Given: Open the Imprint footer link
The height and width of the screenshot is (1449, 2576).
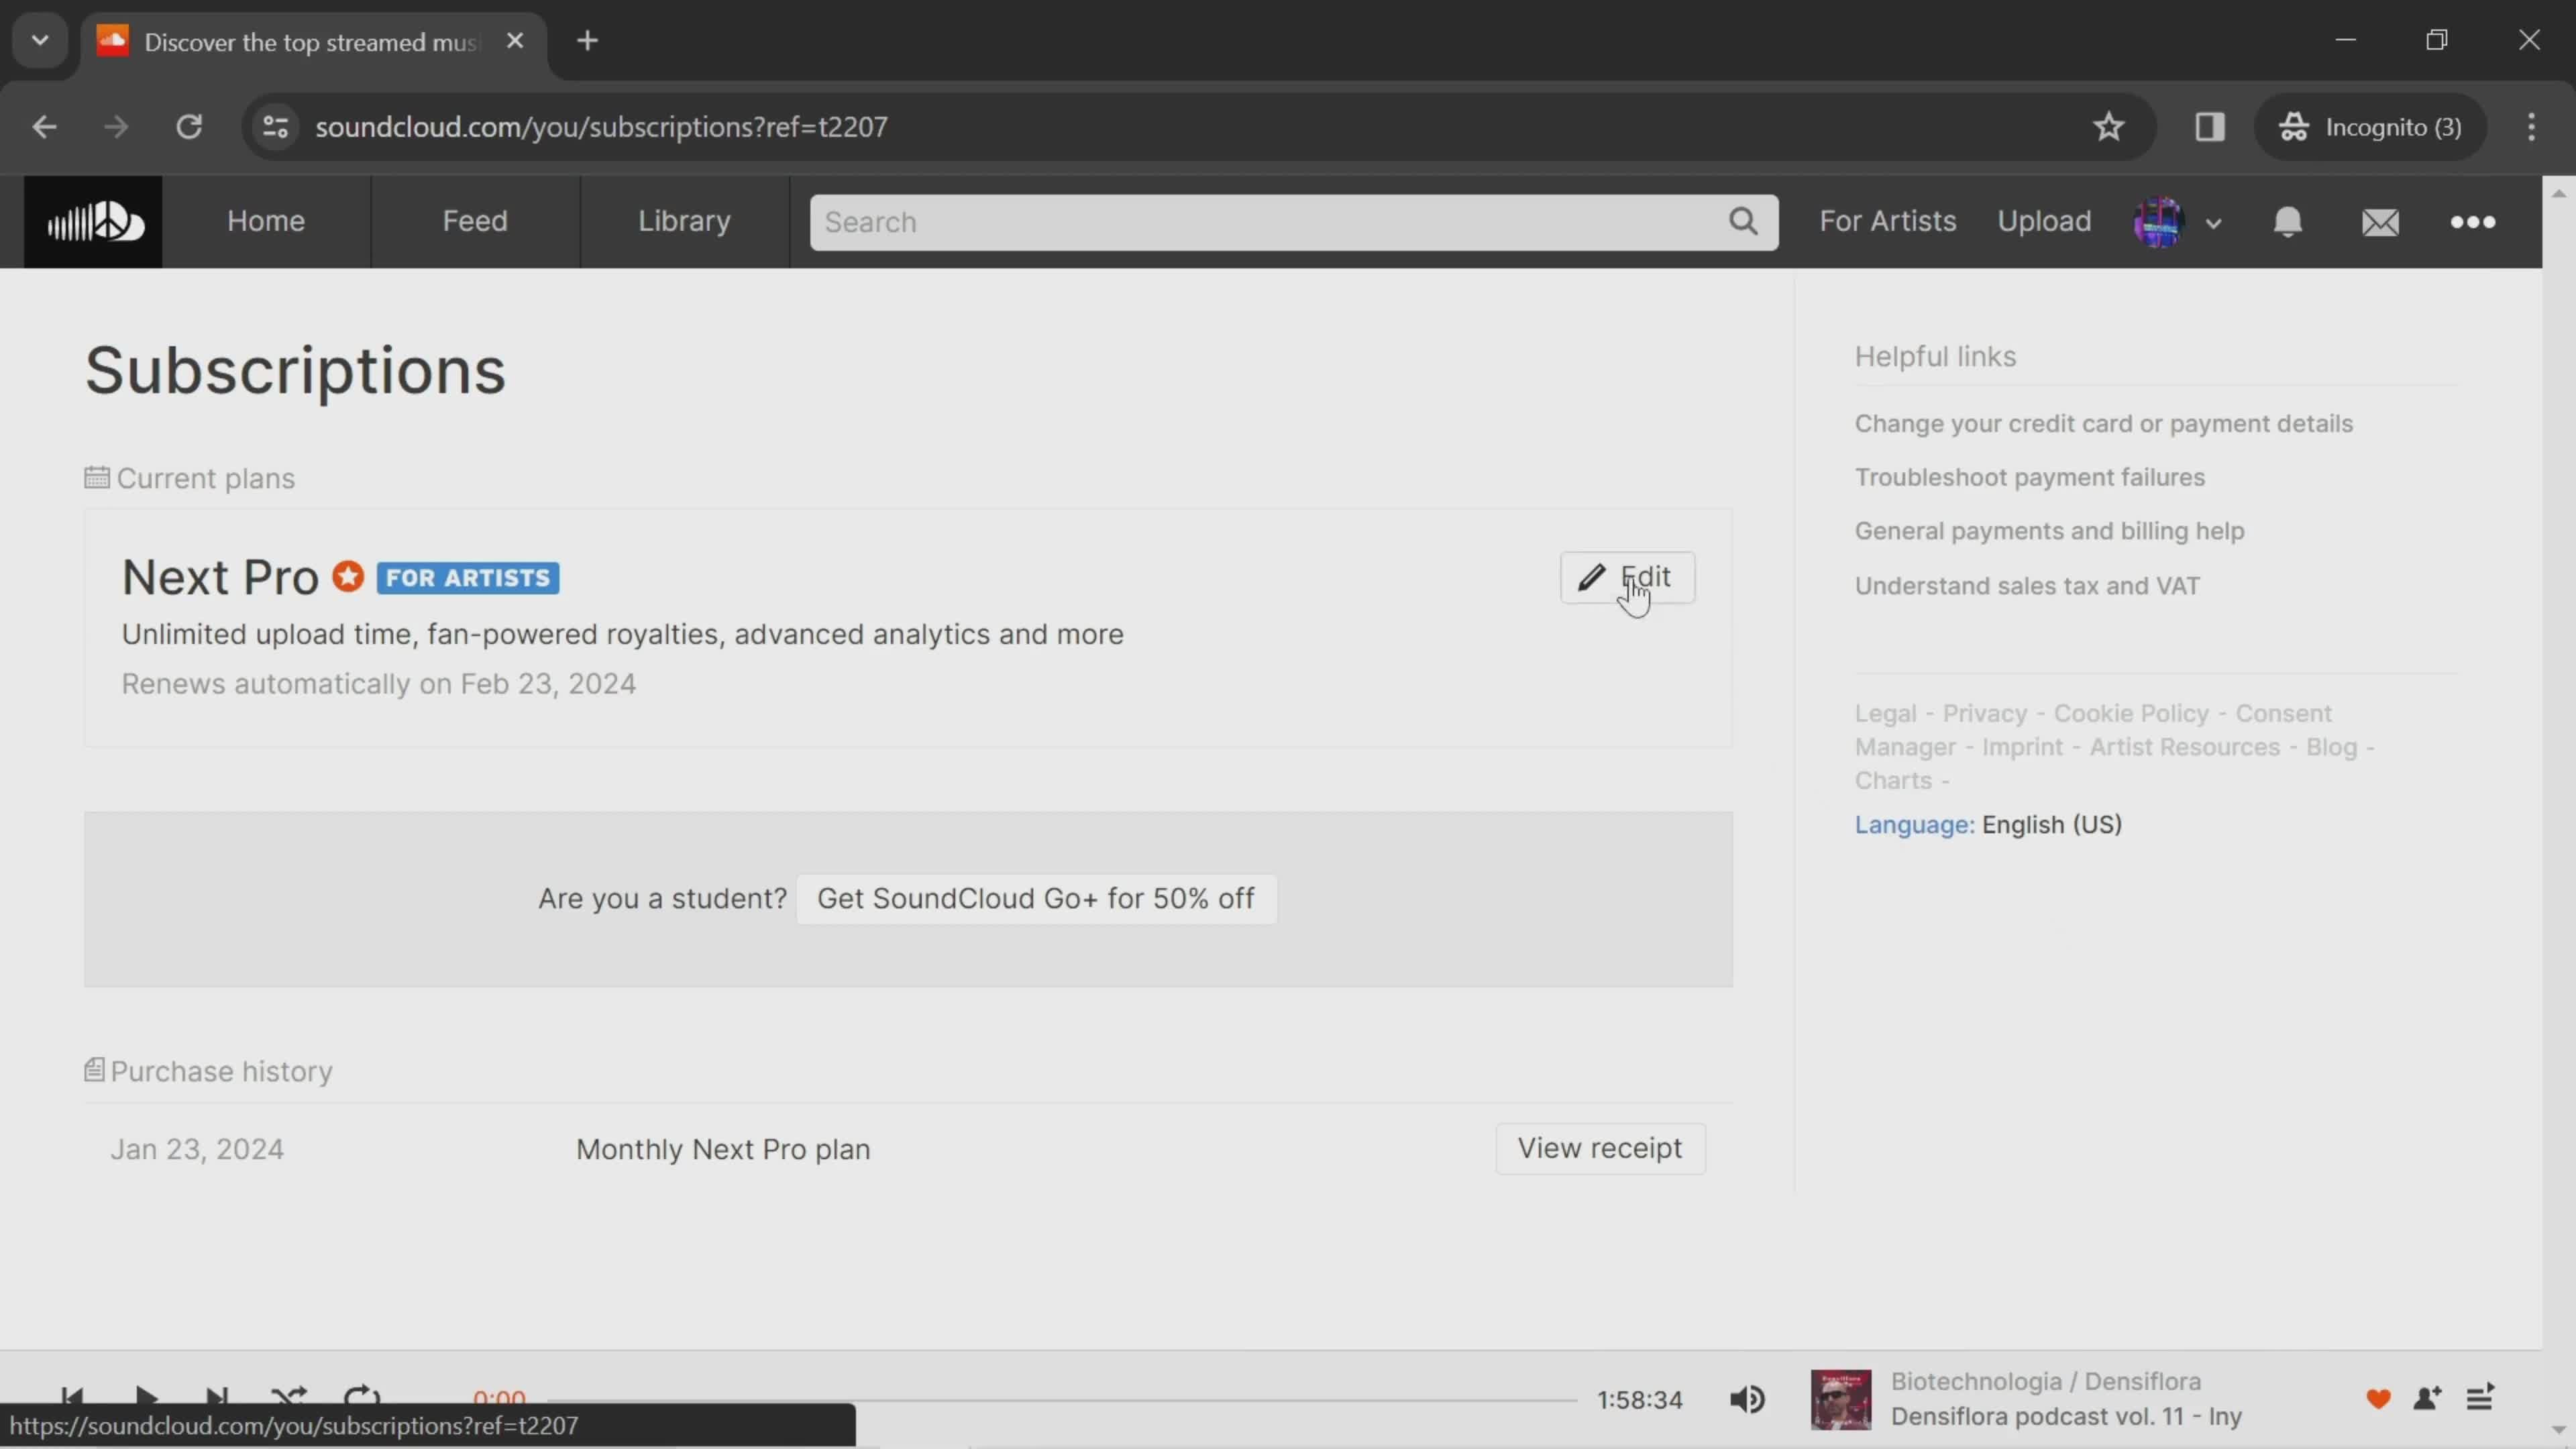Looking at the screenshot, I should pos(2022,747).
